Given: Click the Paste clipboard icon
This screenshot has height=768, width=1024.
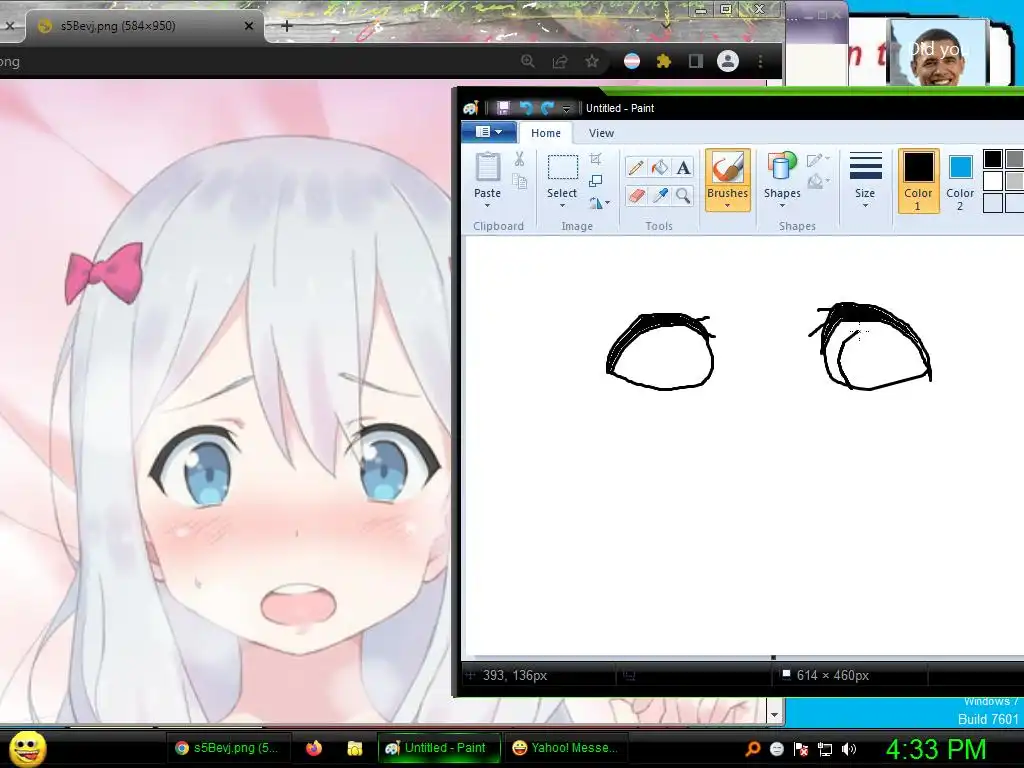Looking at the screenshot, I should [x=487, y=167].
